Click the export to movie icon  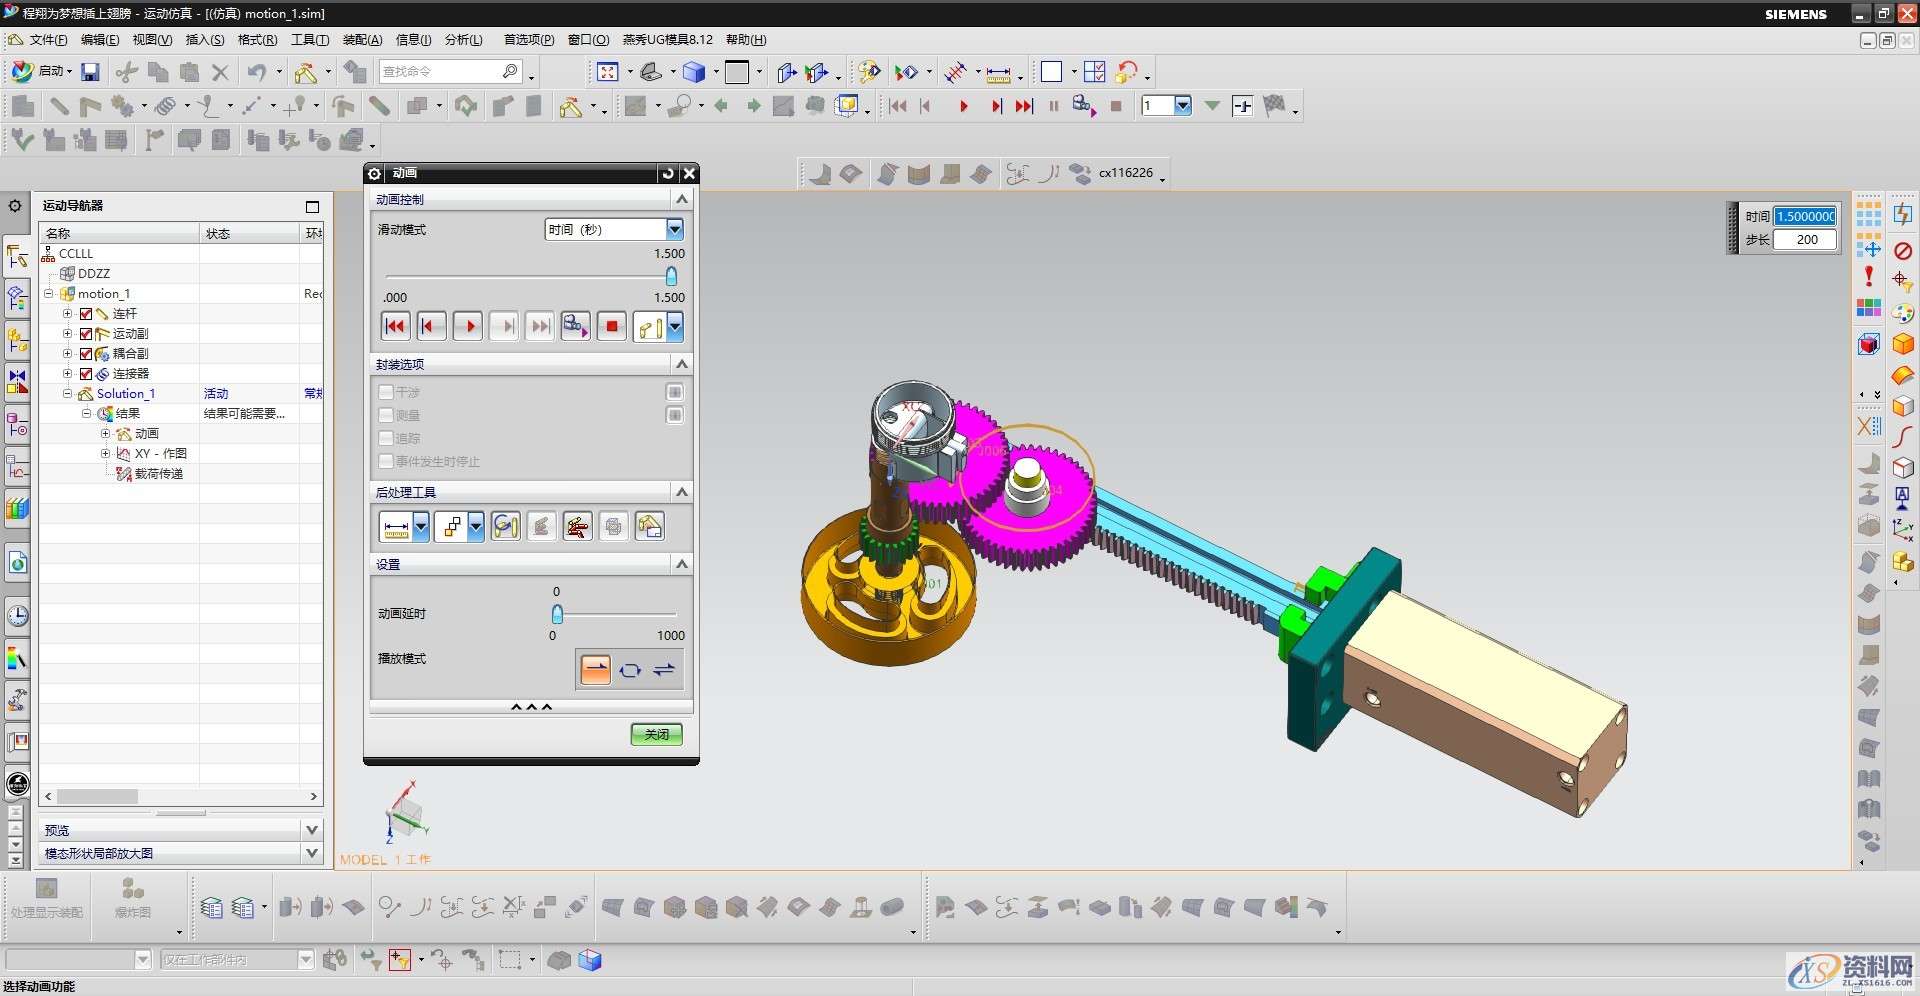(575, 326)
